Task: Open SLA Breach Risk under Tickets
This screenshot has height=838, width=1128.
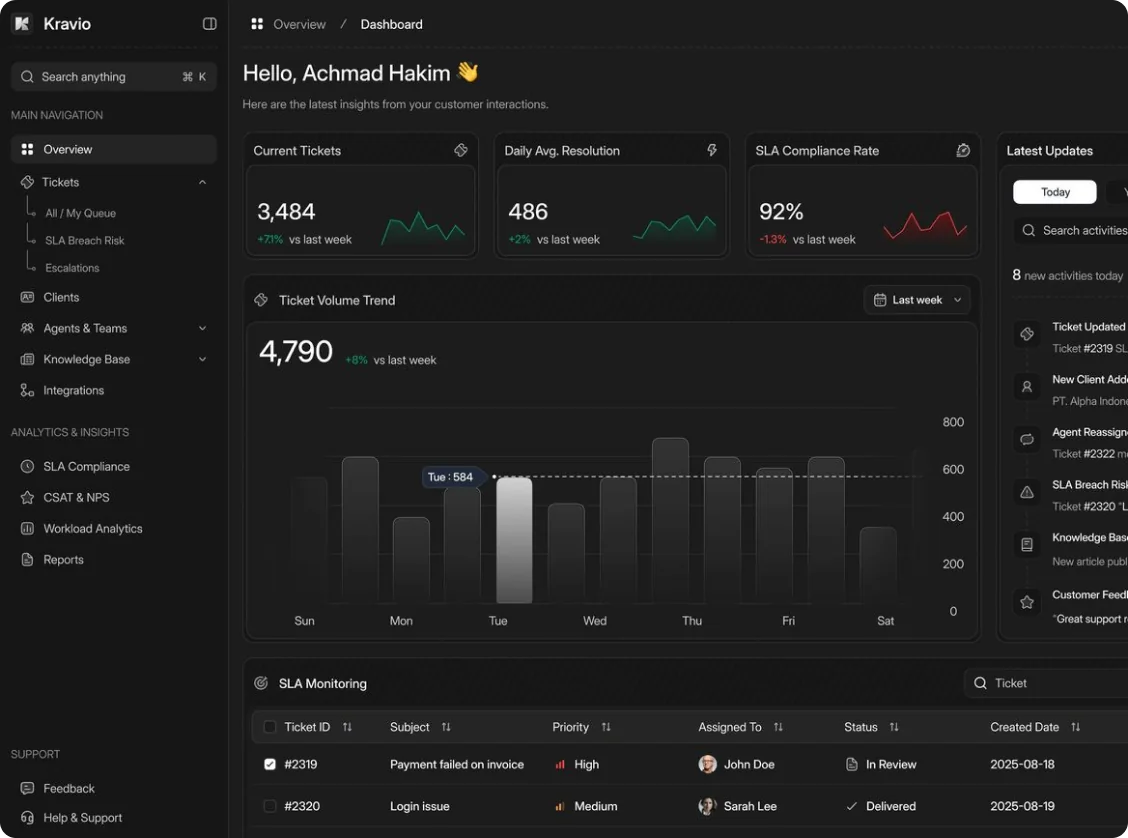Action: [x=85, y=240]
